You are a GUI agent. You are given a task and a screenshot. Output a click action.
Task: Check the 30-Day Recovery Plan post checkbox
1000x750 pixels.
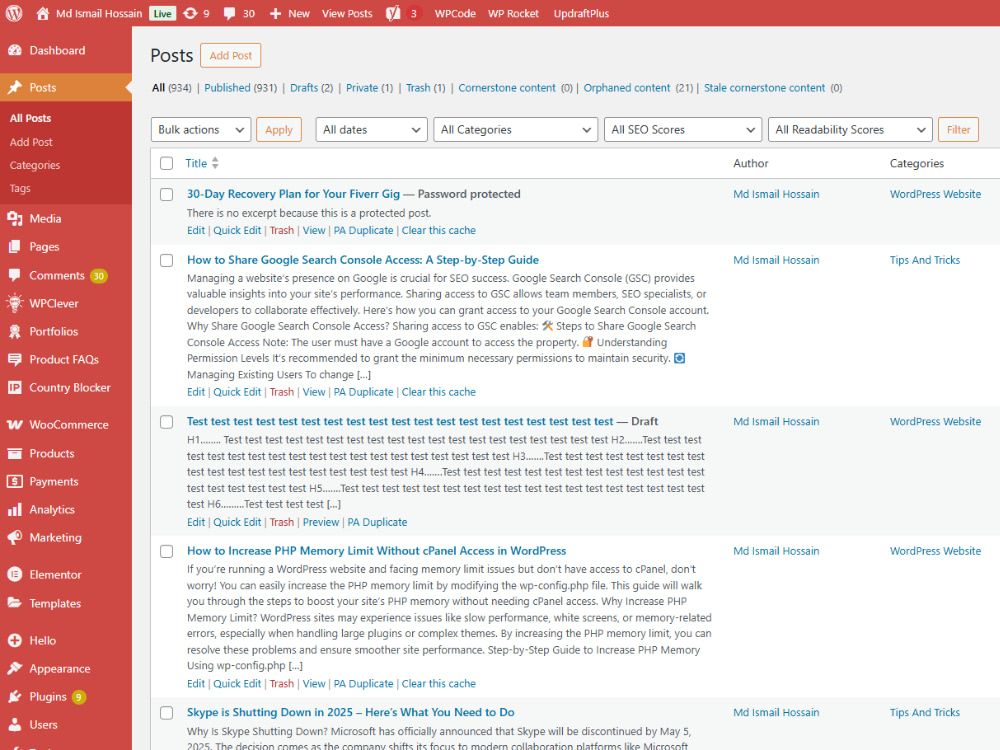166,195
